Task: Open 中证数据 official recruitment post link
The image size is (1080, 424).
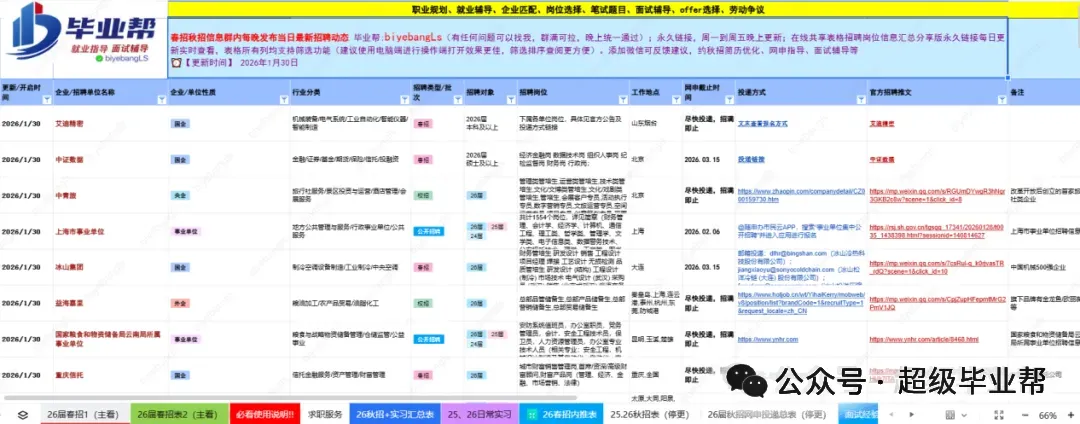Action: [x=882, y=159]
